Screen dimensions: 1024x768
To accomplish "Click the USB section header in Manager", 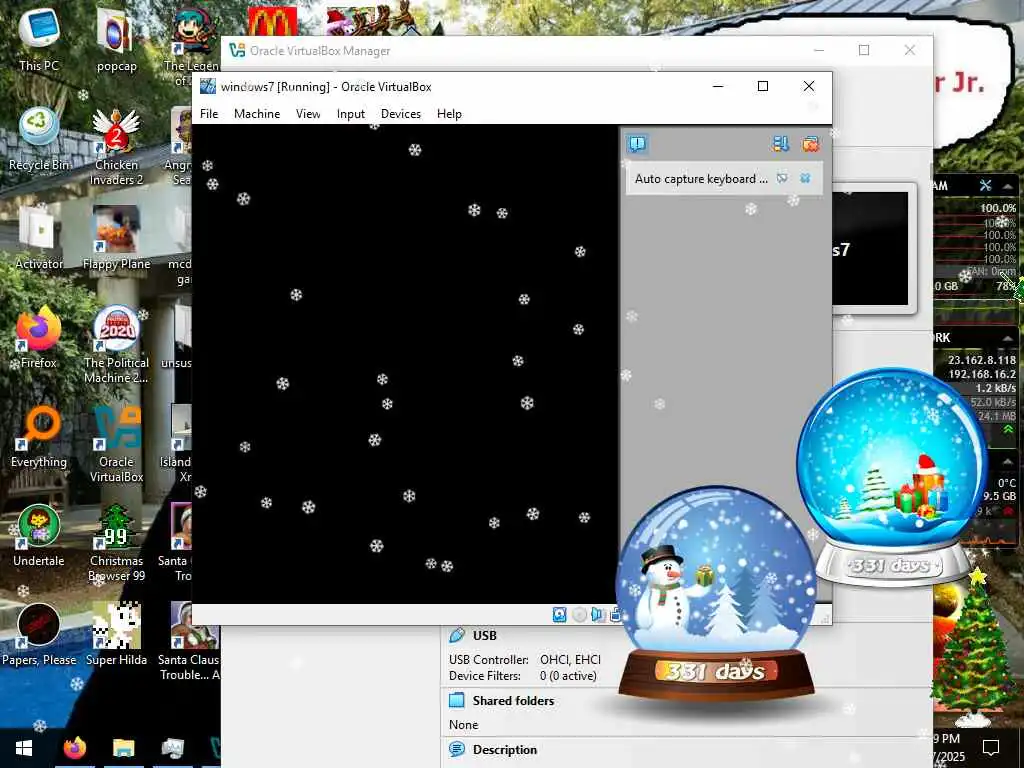I will pyautogui.click(x=484, y=635).
